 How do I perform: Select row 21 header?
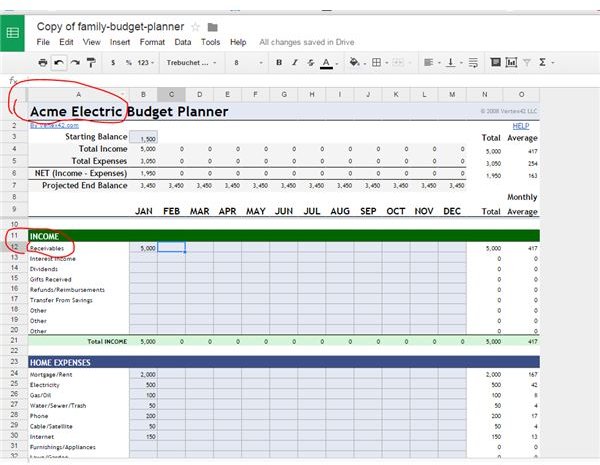(14, 341)
